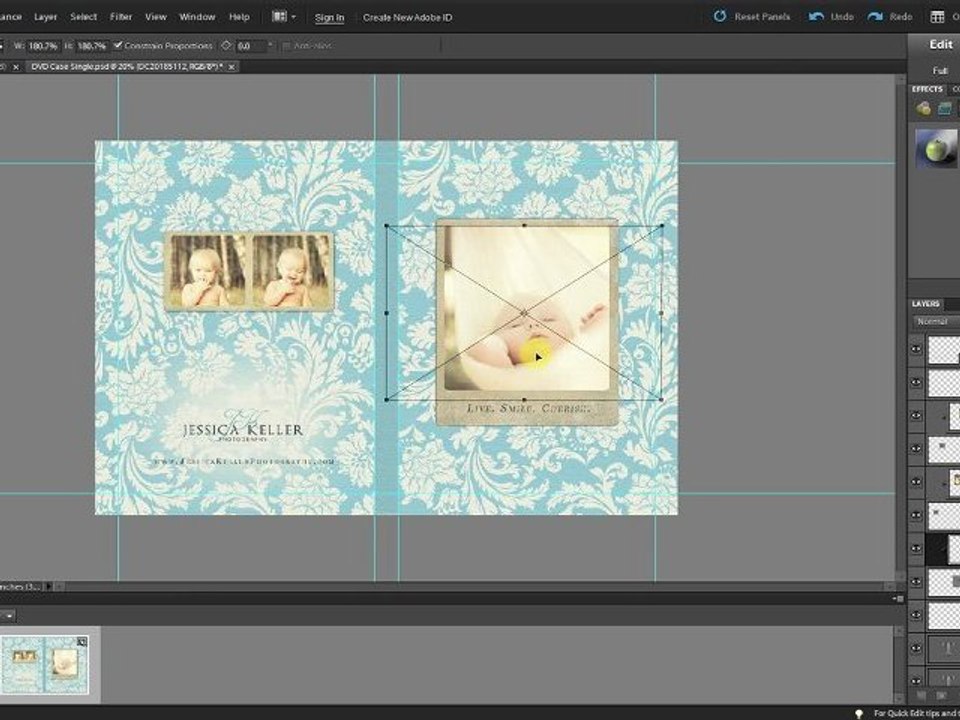
Task: Select the Filters icon in Effects panel
Action: click(923, 109)
